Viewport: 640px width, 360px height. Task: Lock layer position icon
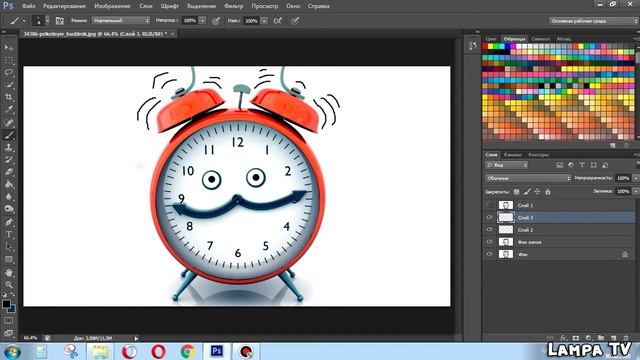pyautogui.click(x=537, y=191)
